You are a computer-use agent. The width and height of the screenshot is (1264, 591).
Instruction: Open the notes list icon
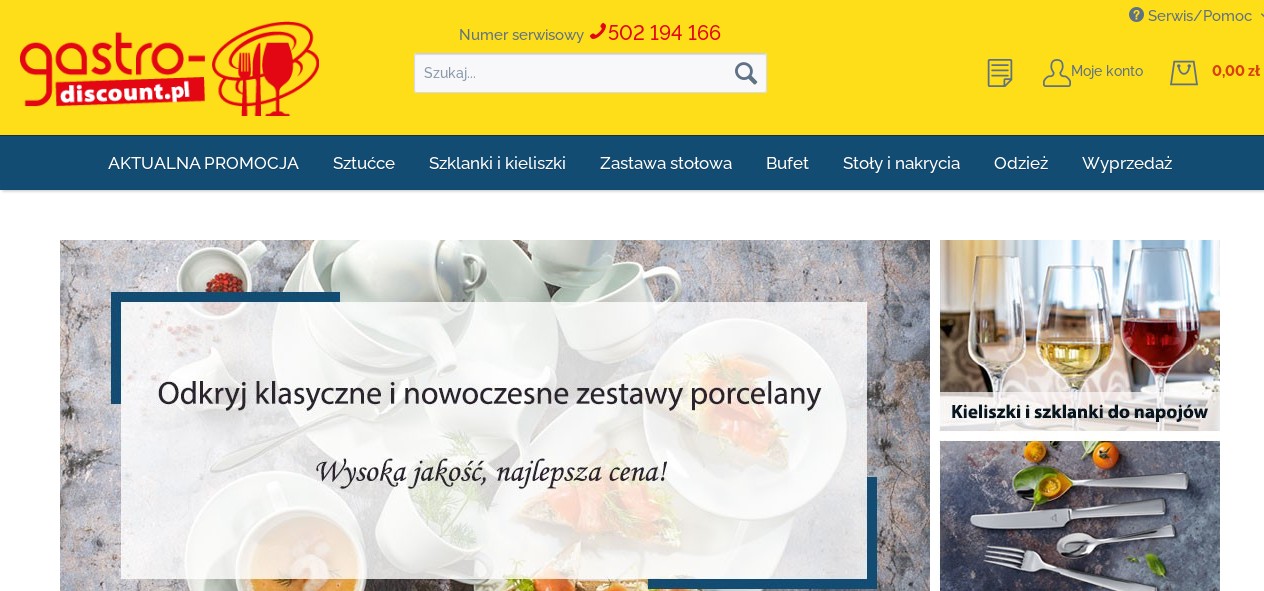coord(1000,72)
